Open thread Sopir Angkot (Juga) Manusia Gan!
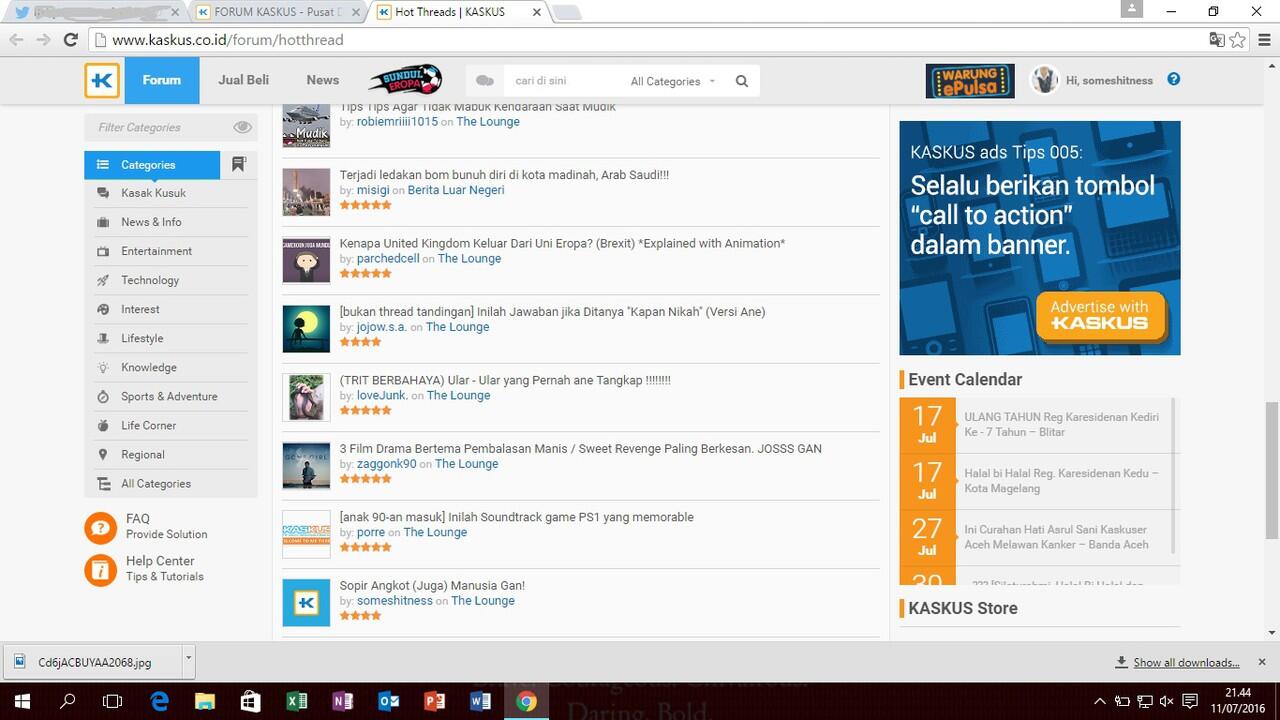This screenshot has height=720, width=1280. pos(432,585)
